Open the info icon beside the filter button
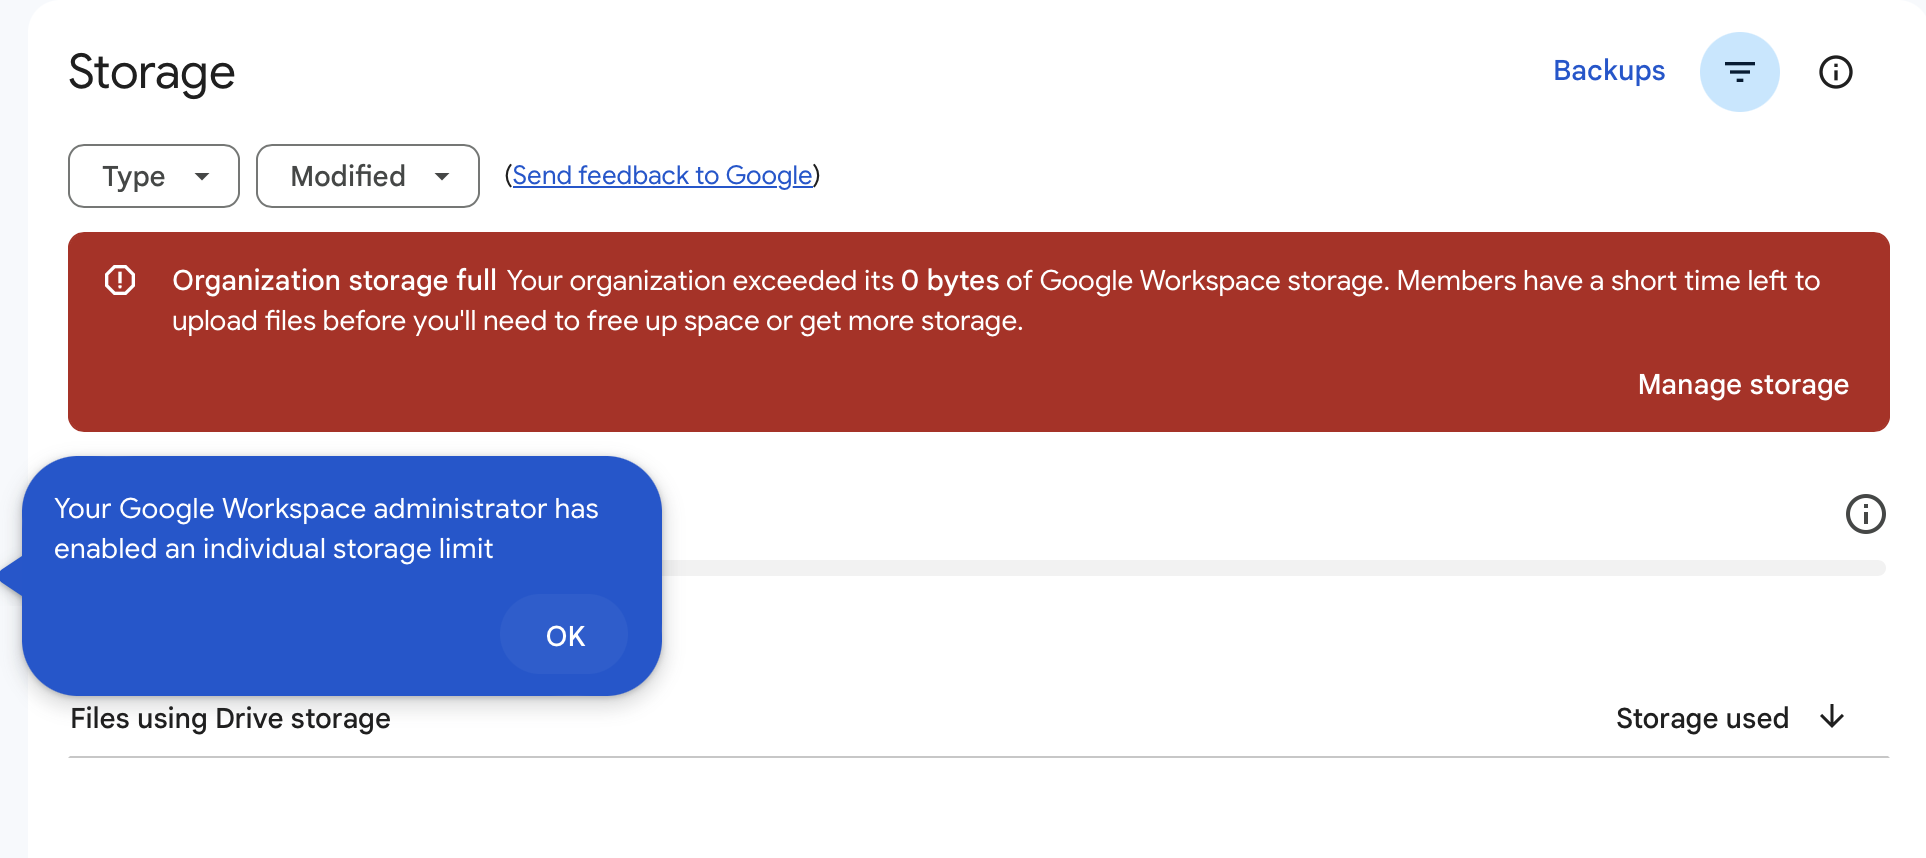This screenshot has height=858, width=1926. point(1835,72)
